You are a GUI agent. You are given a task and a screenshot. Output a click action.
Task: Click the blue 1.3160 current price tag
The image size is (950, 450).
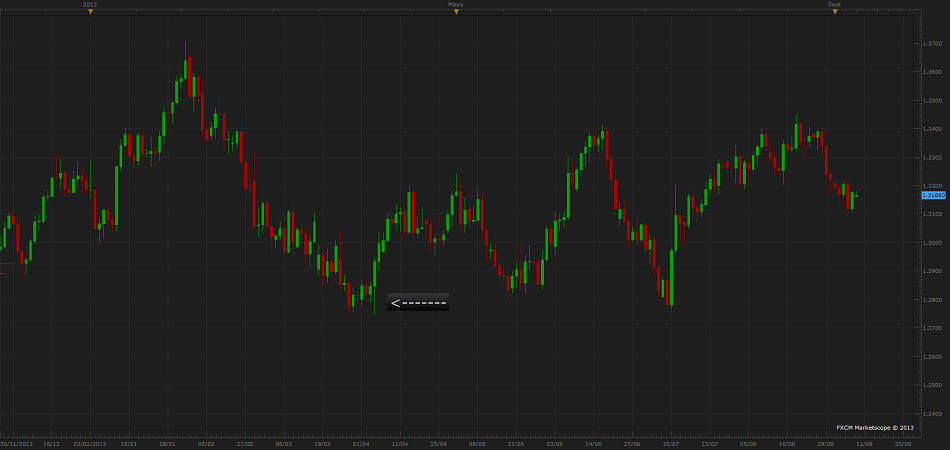click(933, 195)
